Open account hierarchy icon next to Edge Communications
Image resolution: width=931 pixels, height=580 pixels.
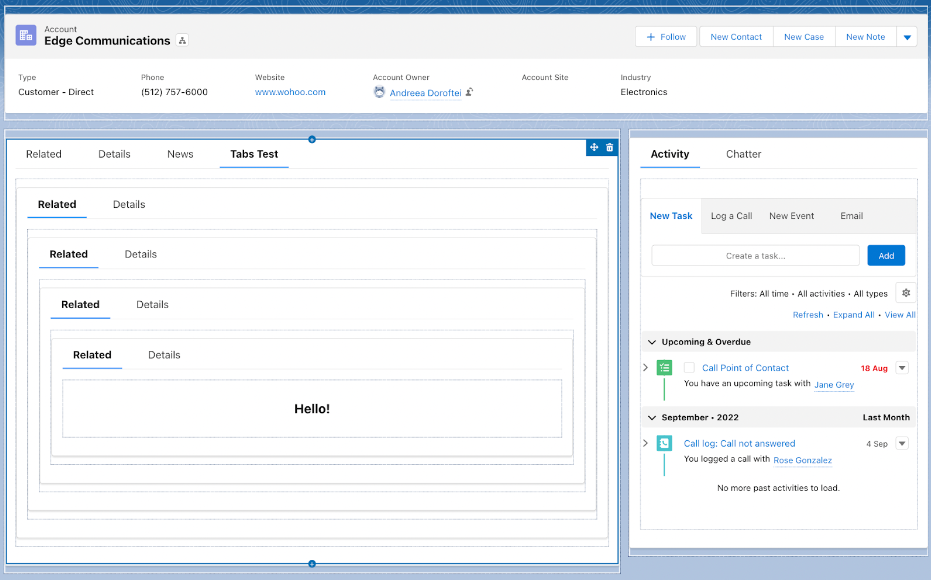(x=182, y=40)
